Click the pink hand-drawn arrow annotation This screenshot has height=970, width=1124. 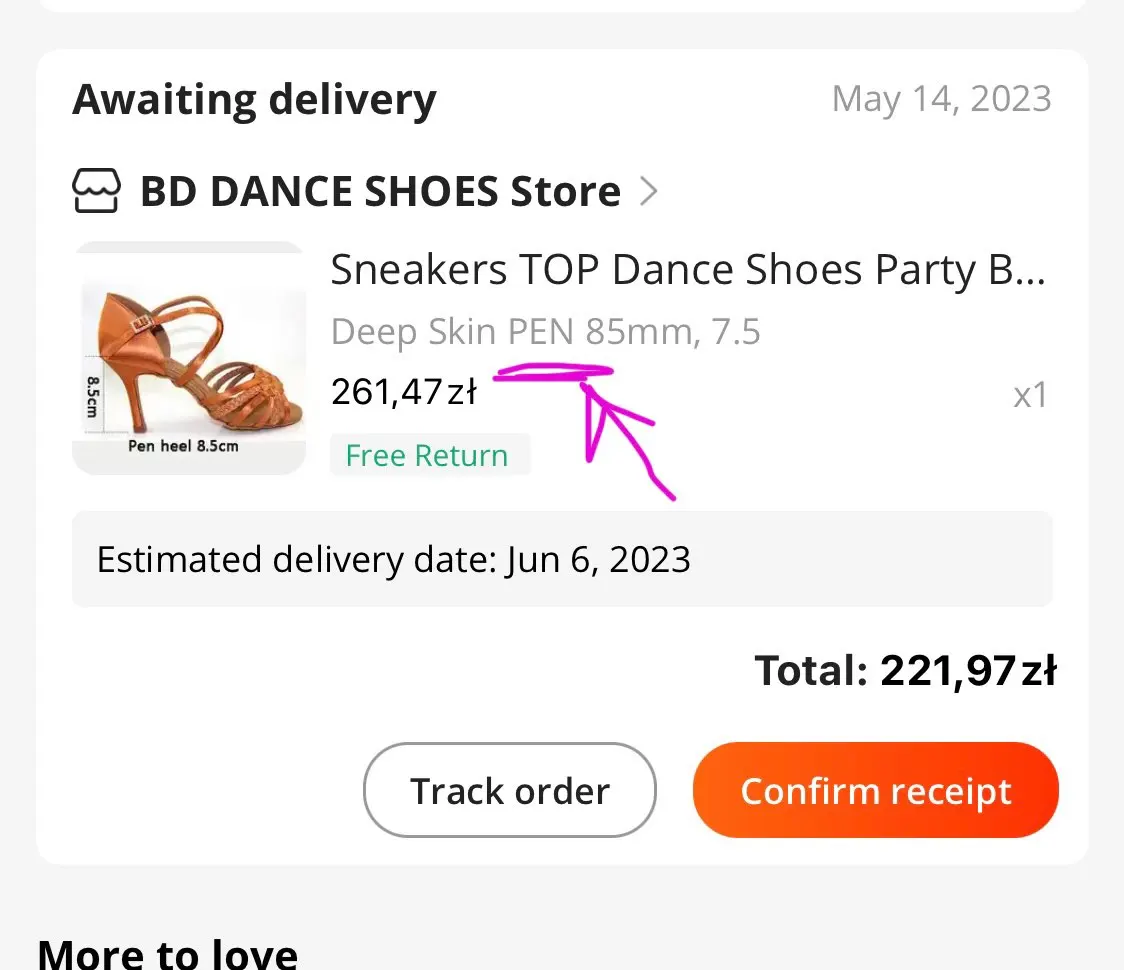pos(620,435)
